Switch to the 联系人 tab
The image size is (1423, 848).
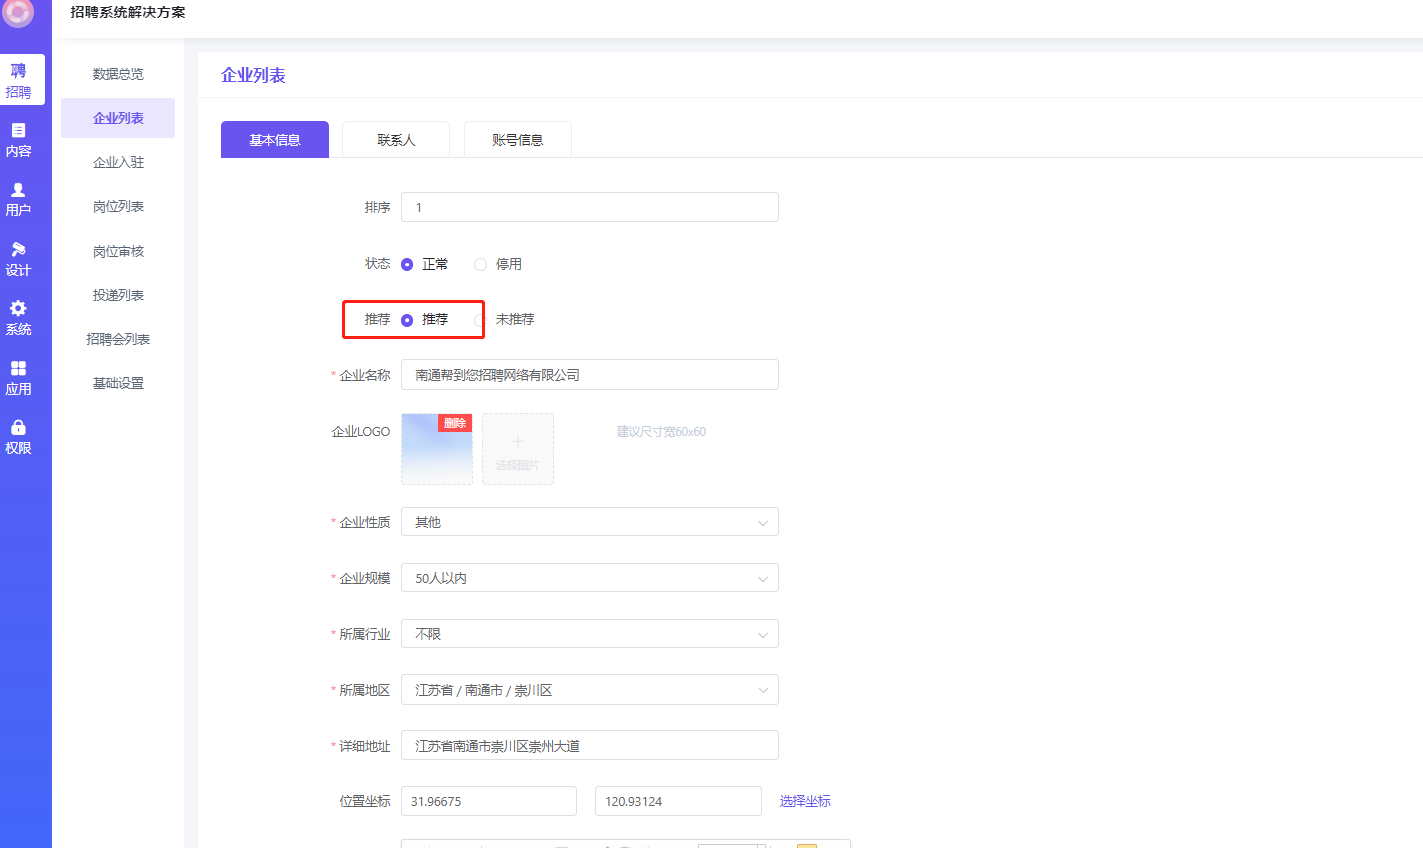(x=396, y=140)
